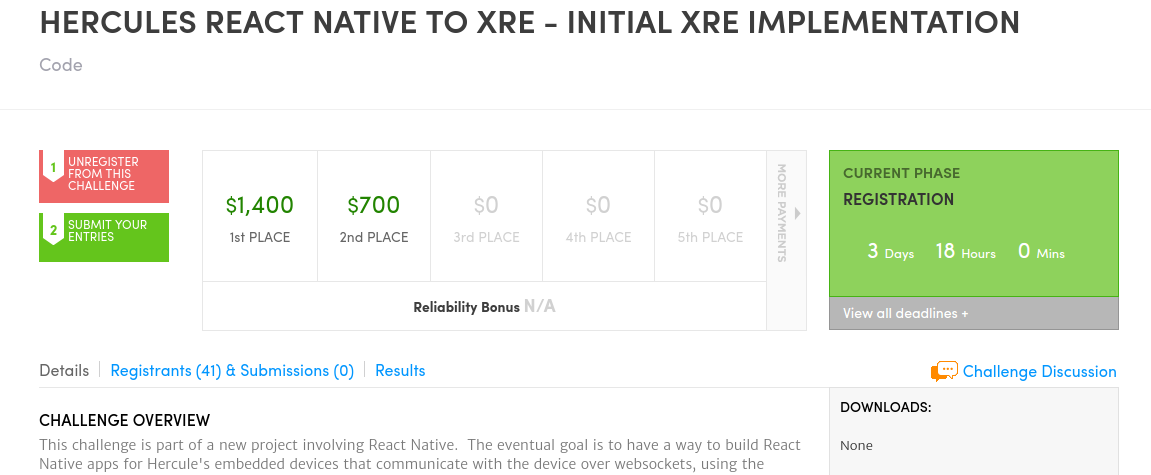The height and width of the screenshot is (475, 1151).
Task: Click the challenge title heading
Action: coord(529,23)
